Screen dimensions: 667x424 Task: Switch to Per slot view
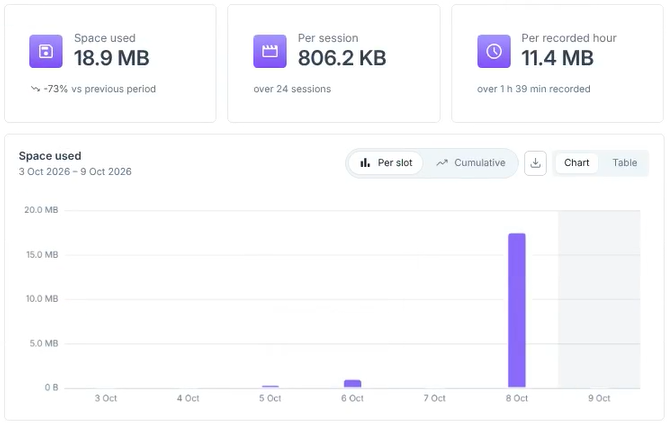[x=386, y=163]
